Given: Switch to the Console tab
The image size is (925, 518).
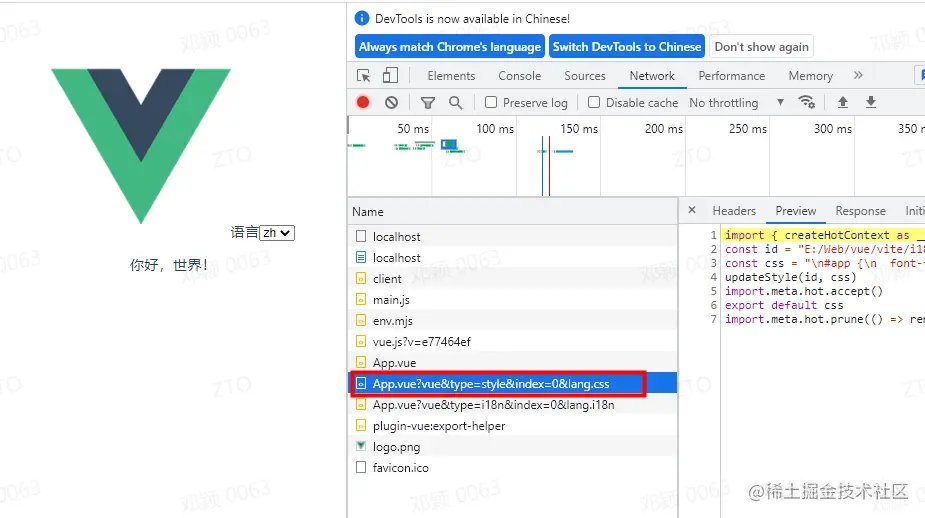Looking at the screenshot, I should (x=520, y=76).
